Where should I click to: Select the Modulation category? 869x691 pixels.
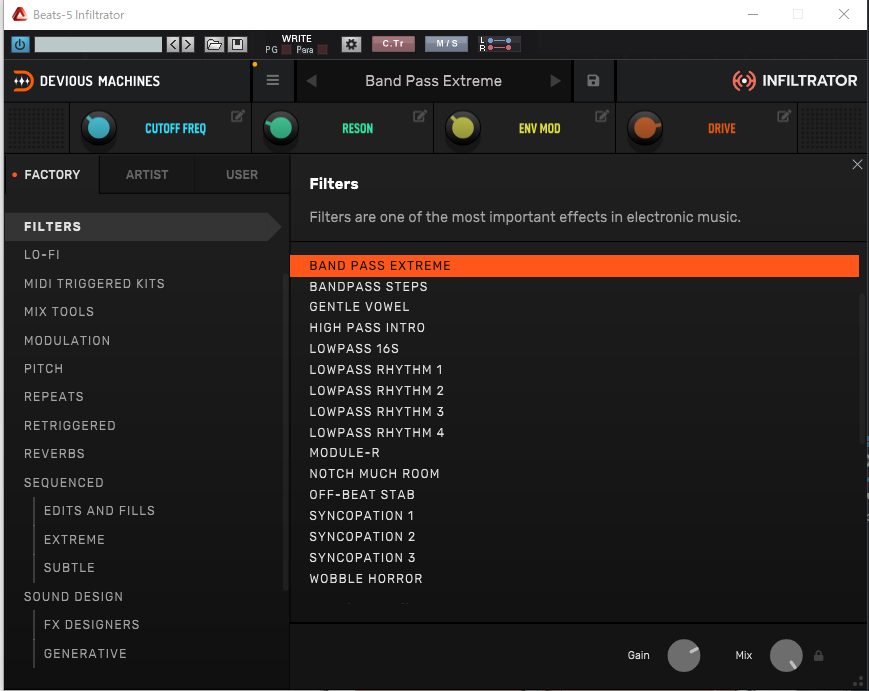(x=67, y=341)
